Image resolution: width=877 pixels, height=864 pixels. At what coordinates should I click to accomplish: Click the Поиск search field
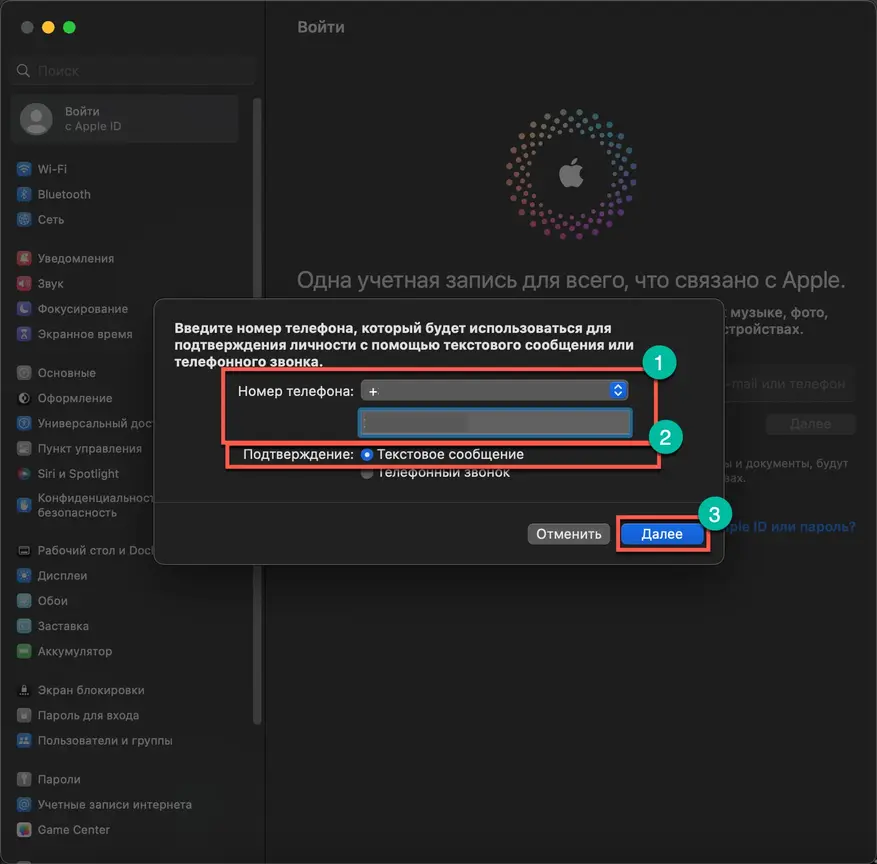coord(133,70)
